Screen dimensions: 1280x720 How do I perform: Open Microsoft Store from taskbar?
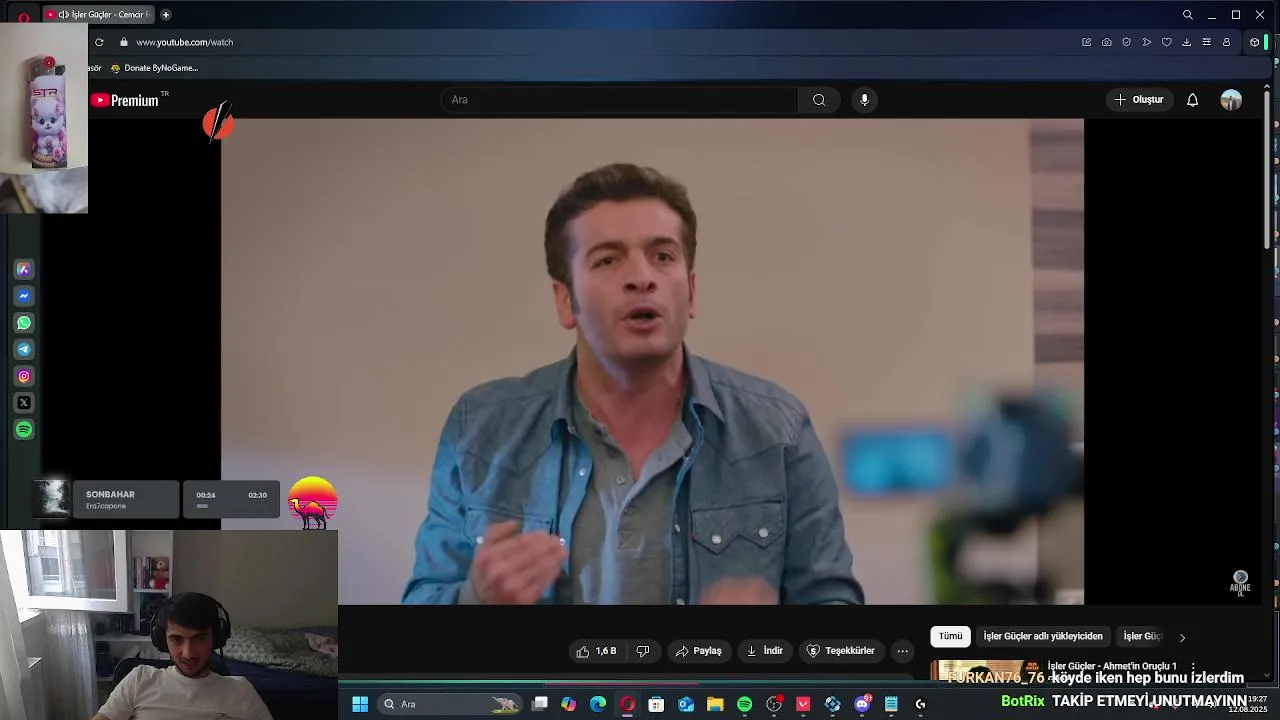click(x=656, y=704)
